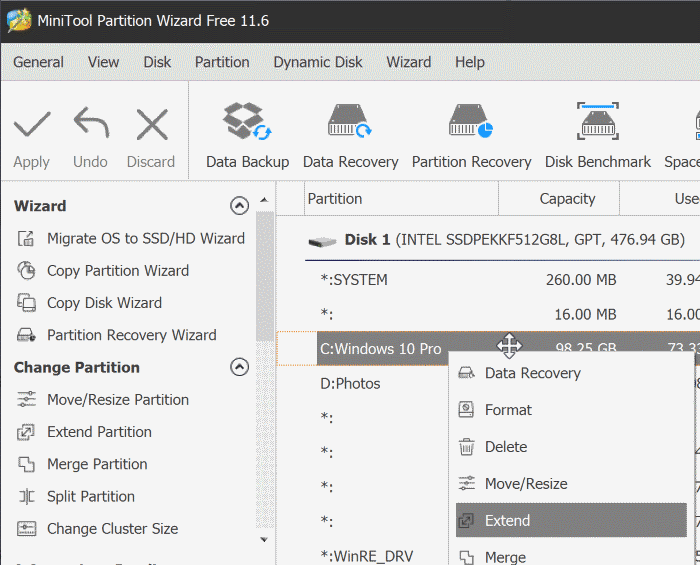Click Move/Resize Partition link

click(118, 399)
